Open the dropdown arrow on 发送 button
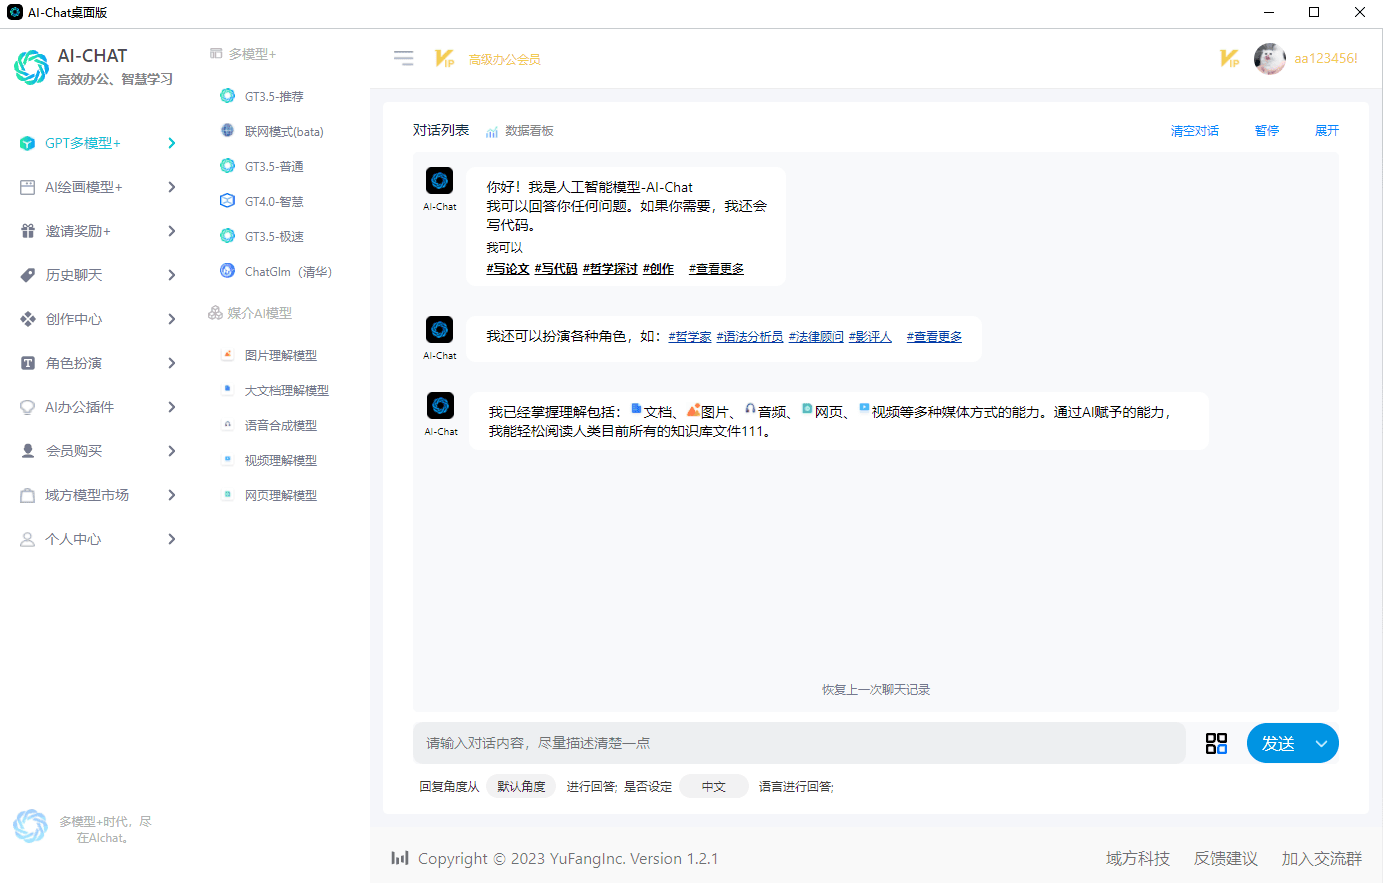 (x=1321, y=744)
